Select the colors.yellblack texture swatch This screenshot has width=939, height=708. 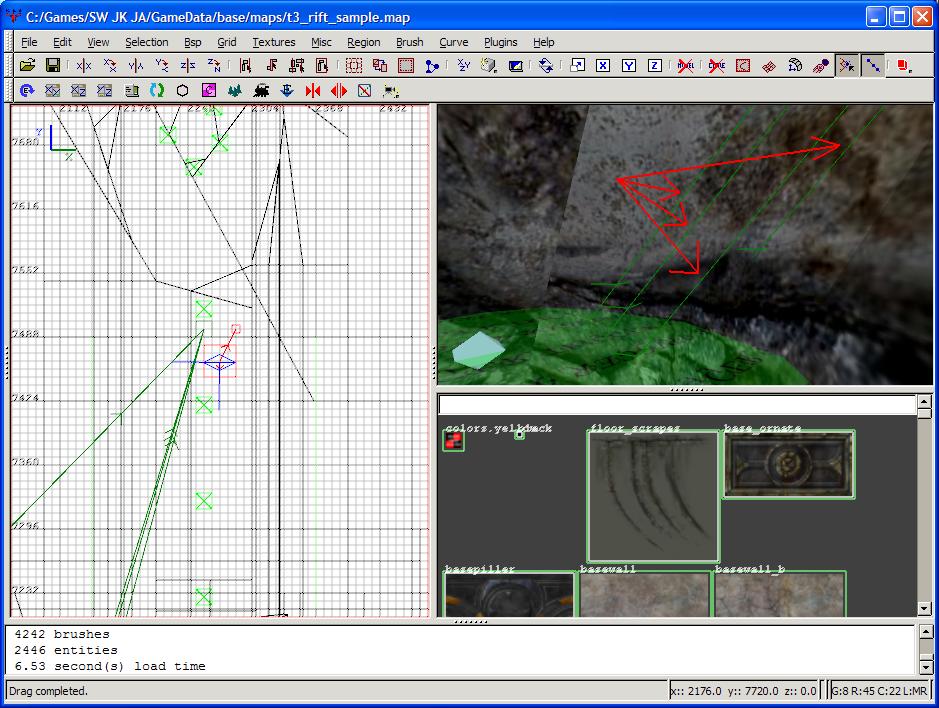click(x=453, y=441)
